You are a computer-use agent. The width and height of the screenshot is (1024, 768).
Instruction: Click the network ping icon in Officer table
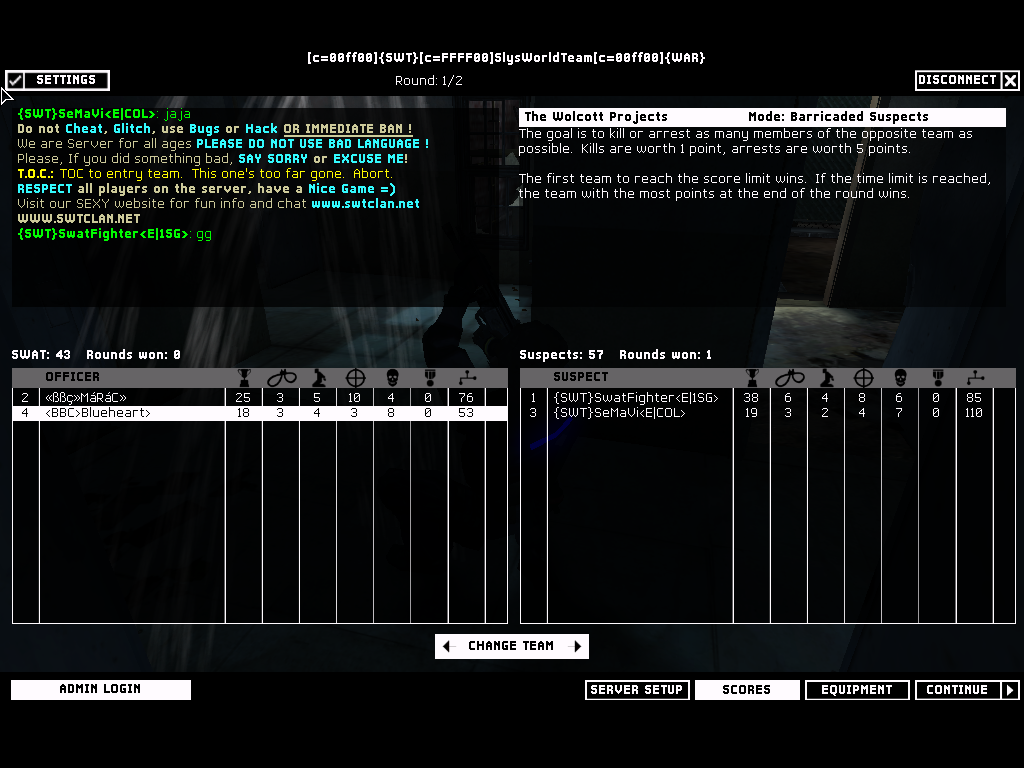point(467,377)
